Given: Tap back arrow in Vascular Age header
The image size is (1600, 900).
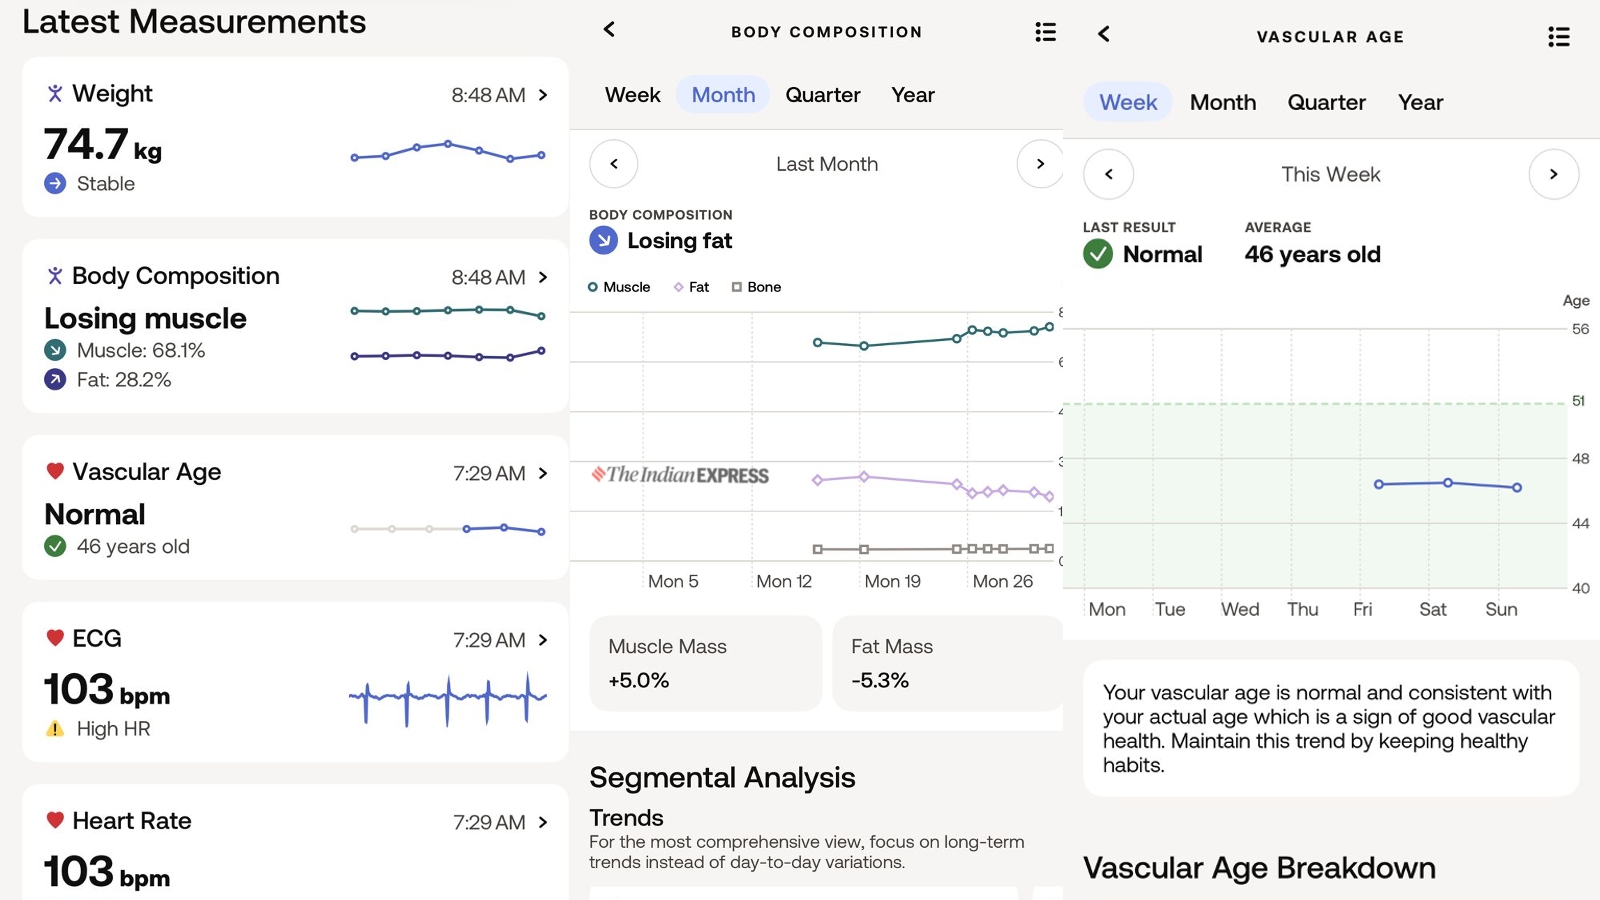Looking at the screenshot, I should coord(1104,34).
